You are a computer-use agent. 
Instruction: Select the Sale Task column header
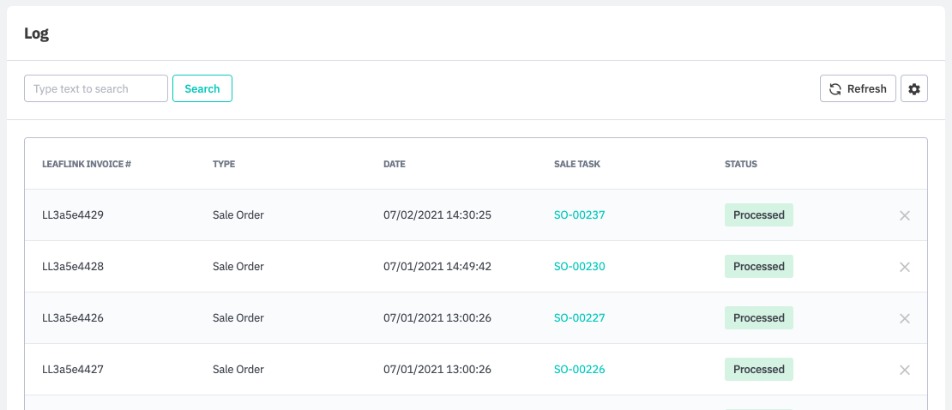point(577,164)
